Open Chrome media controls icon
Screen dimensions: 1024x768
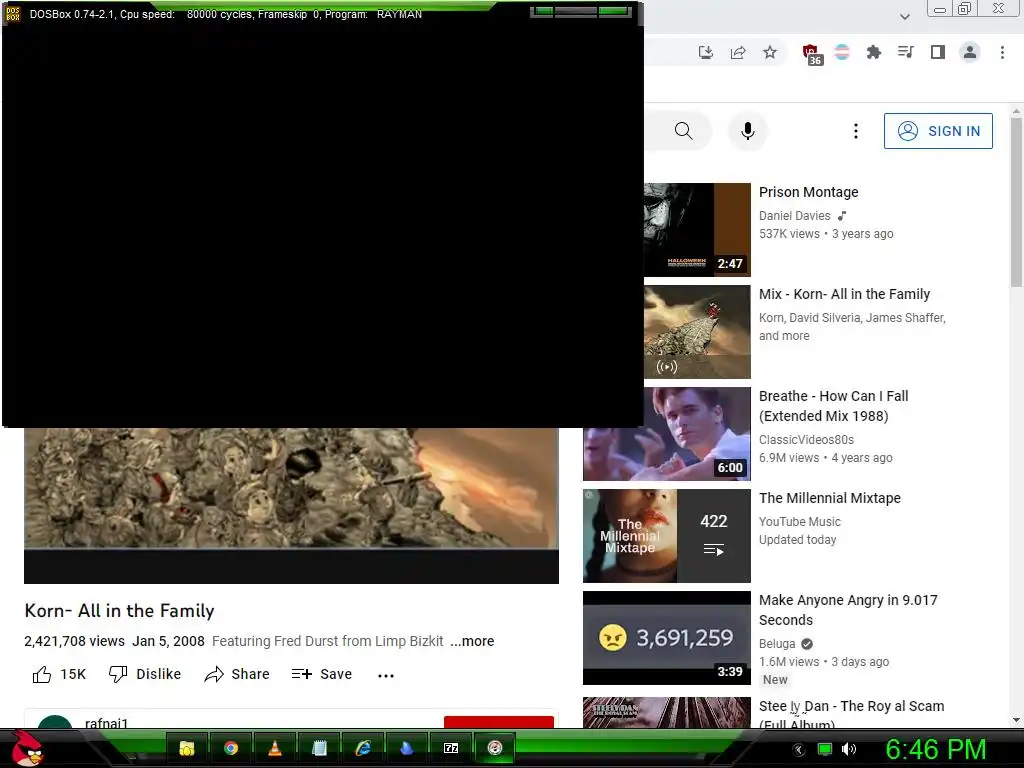click(x=905, y=52)
